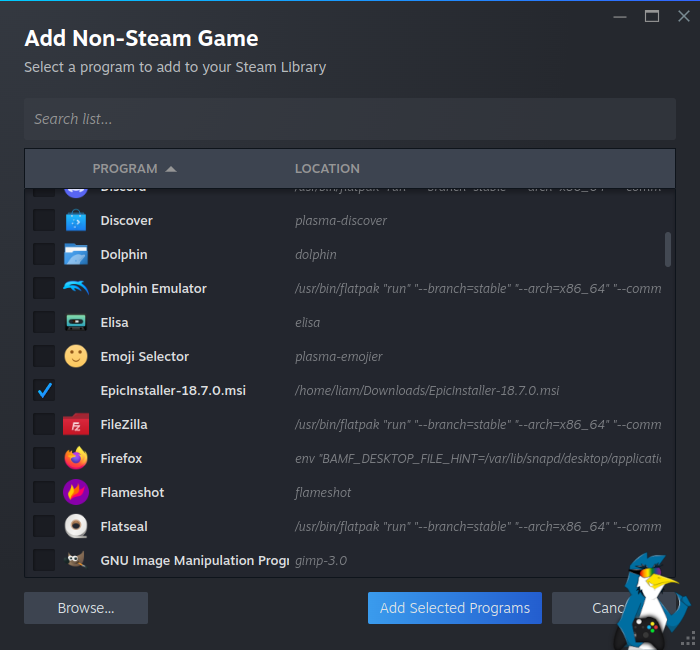Click the Flameshot icon

pos(76,493)
